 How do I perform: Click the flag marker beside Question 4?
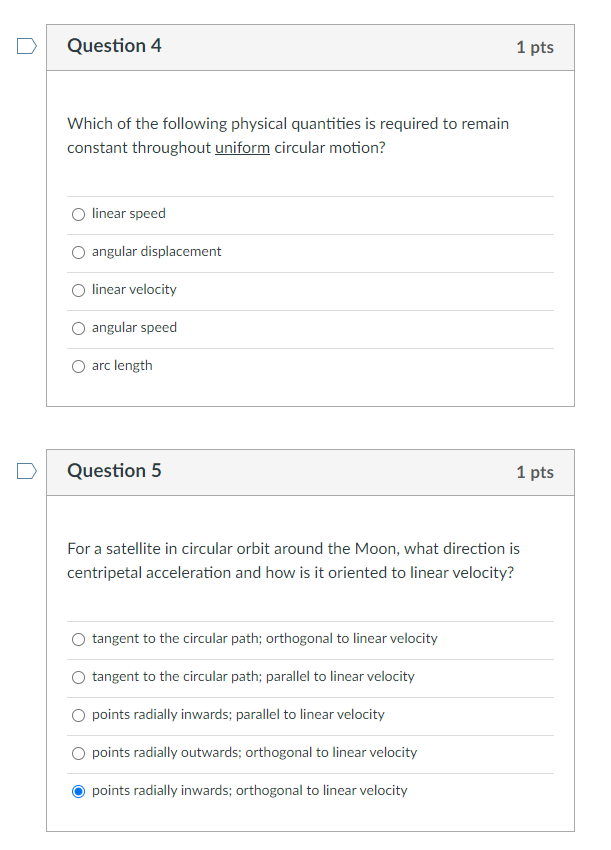[x=25, y=46]
